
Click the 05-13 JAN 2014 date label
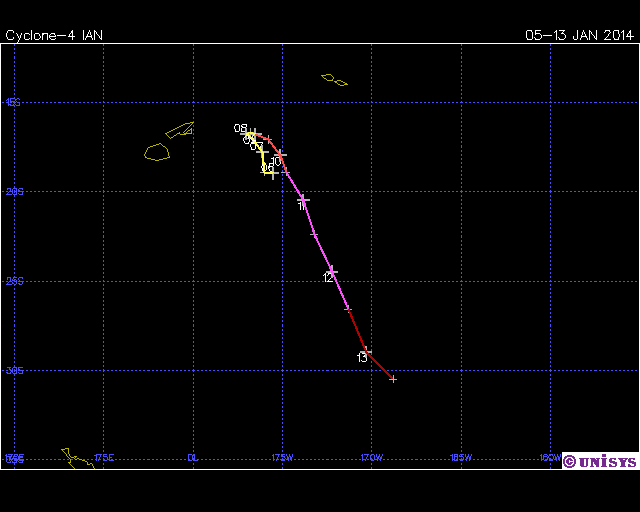tap(579, 35)
